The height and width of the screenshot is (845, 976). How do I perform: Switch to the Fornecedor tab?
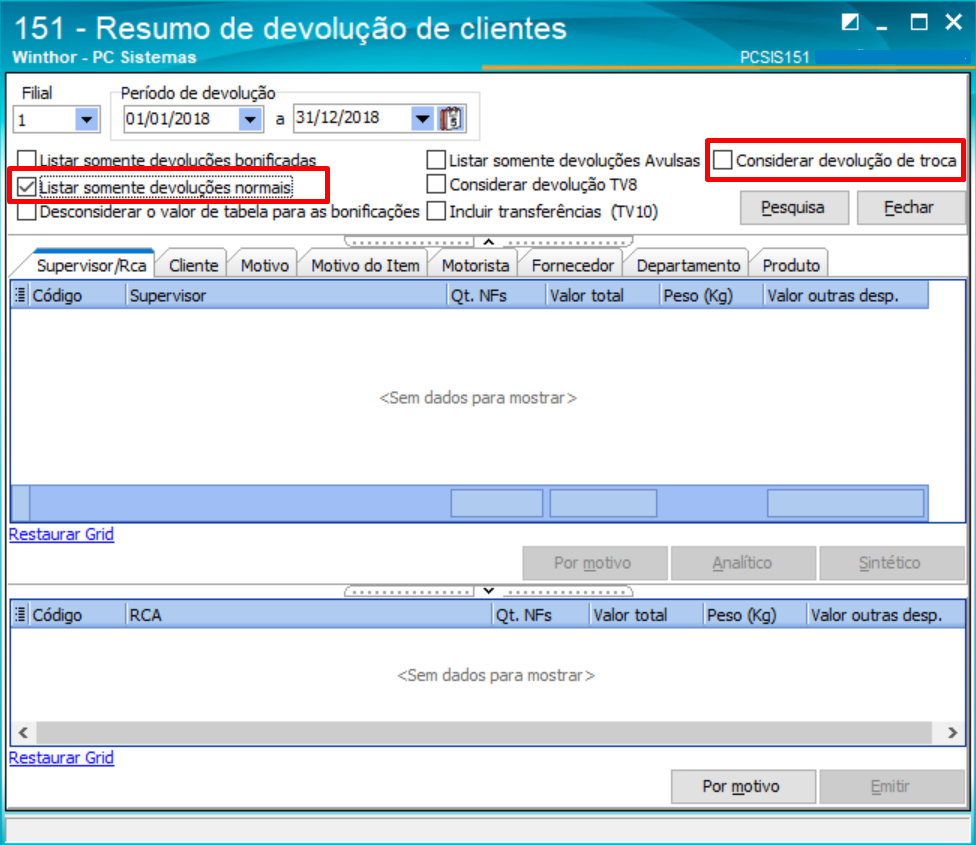click(573, 266)
